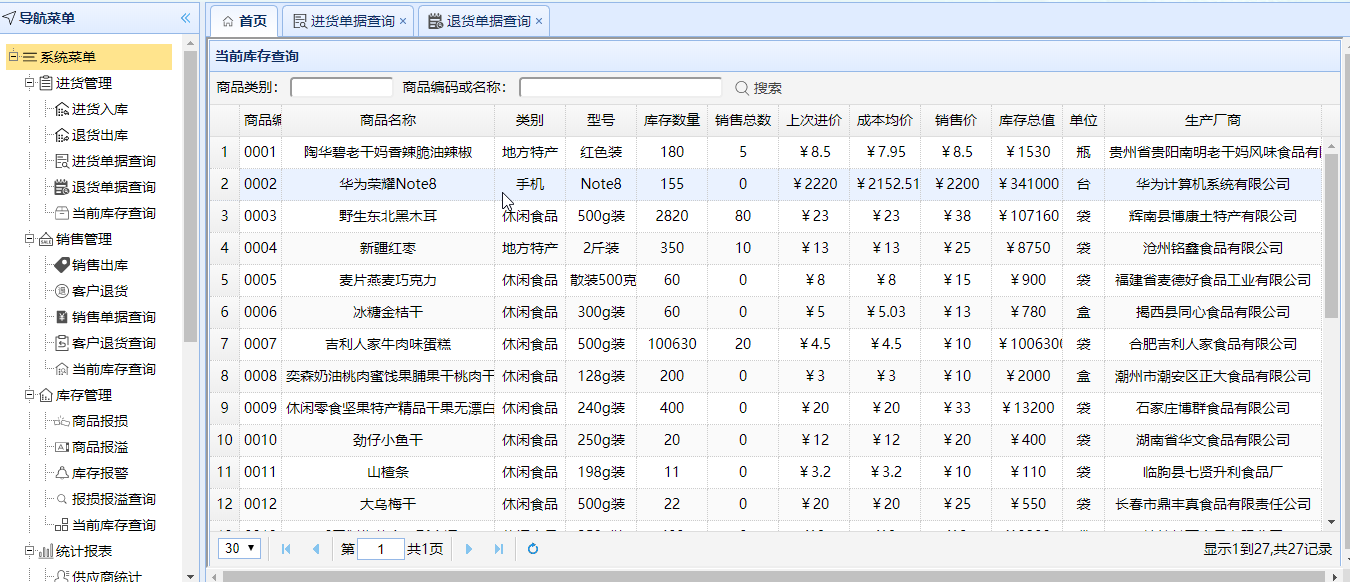
Task: Collapse the 进货管理 tree node
Action: (29, 83)
